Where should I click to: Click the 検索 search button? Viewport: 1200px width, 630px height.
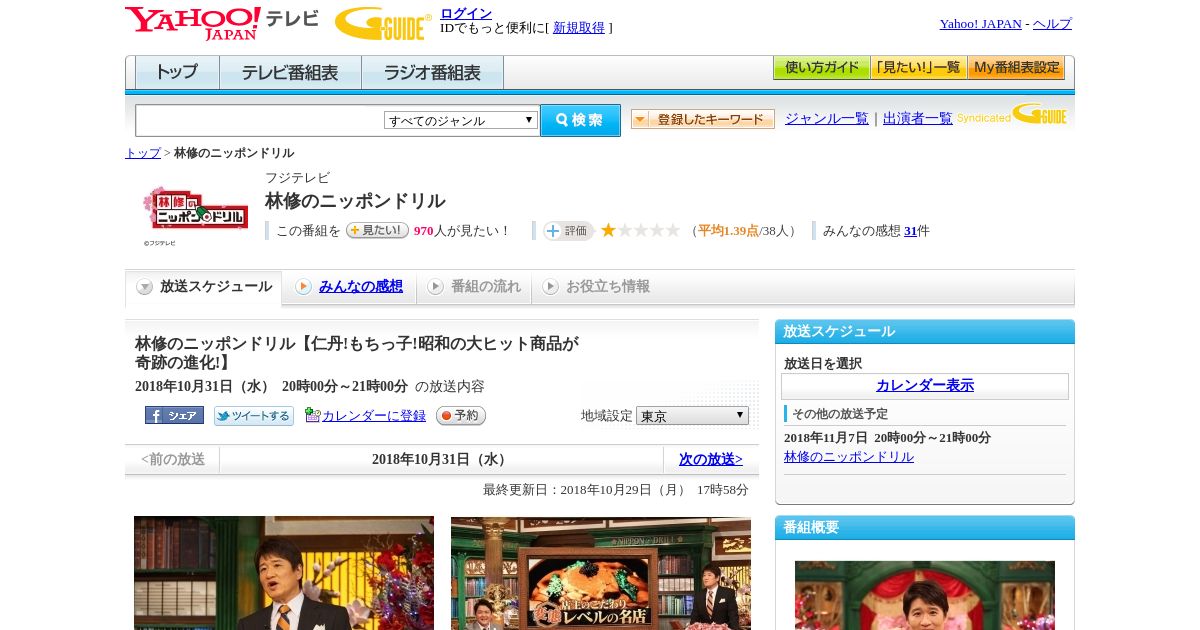580,120
